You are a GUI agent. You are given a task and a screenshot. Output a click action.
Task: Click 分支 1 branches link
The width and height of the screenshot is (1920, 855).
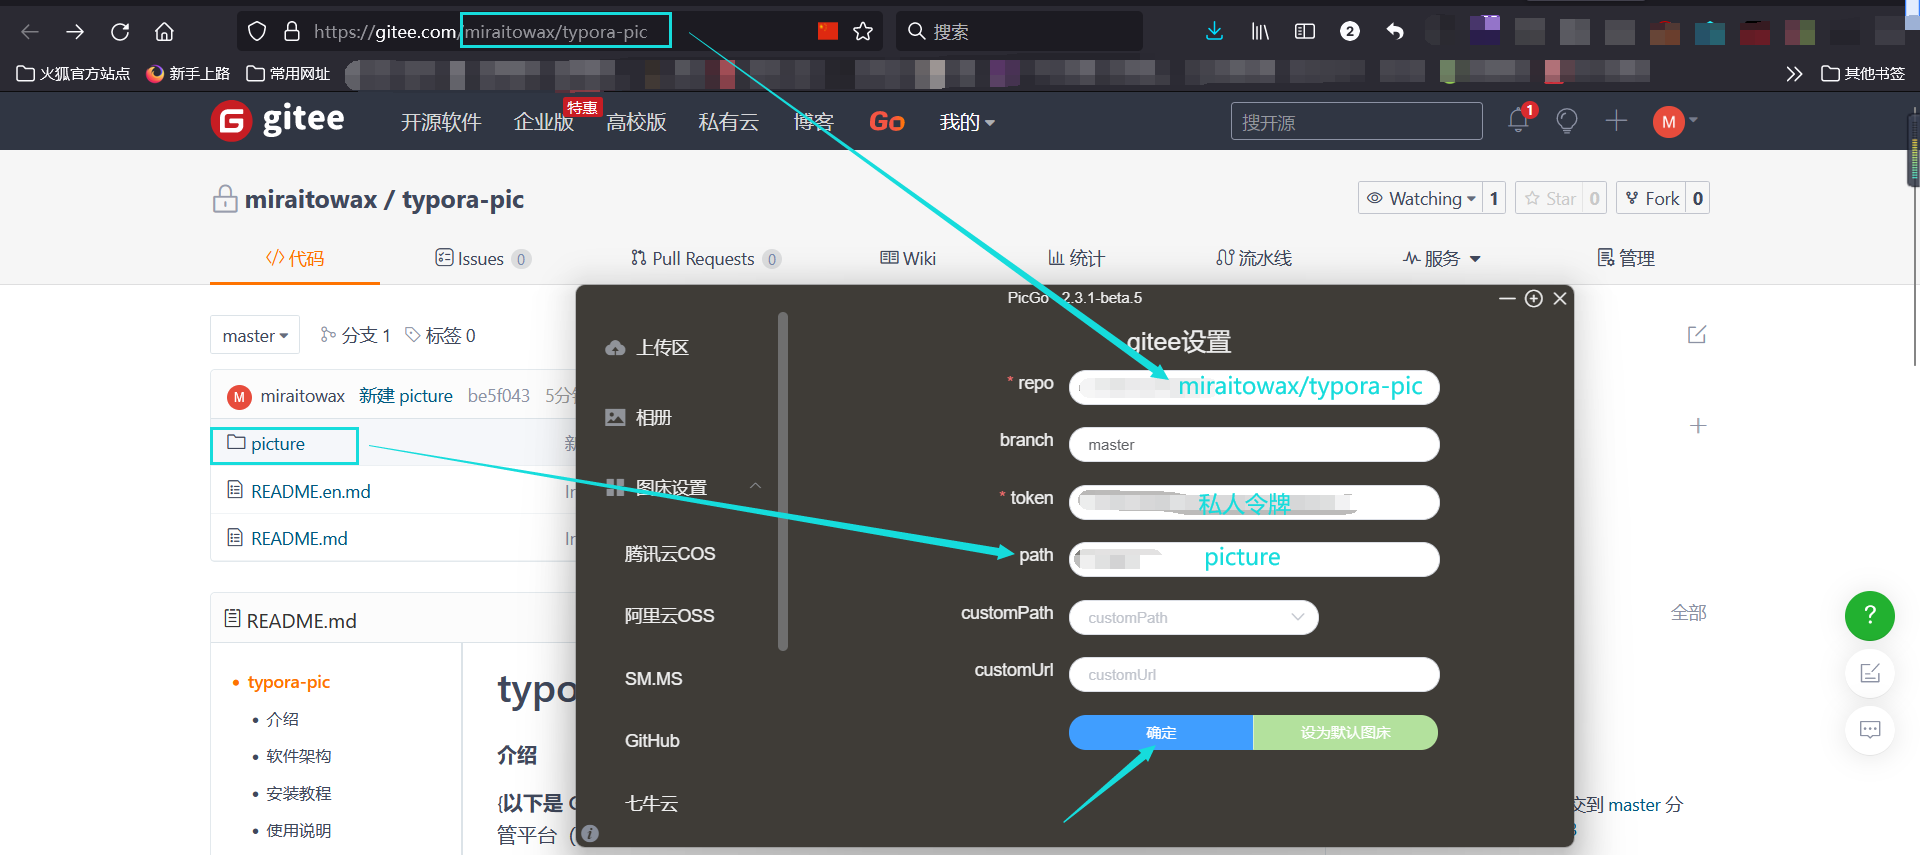coord(355,336)
